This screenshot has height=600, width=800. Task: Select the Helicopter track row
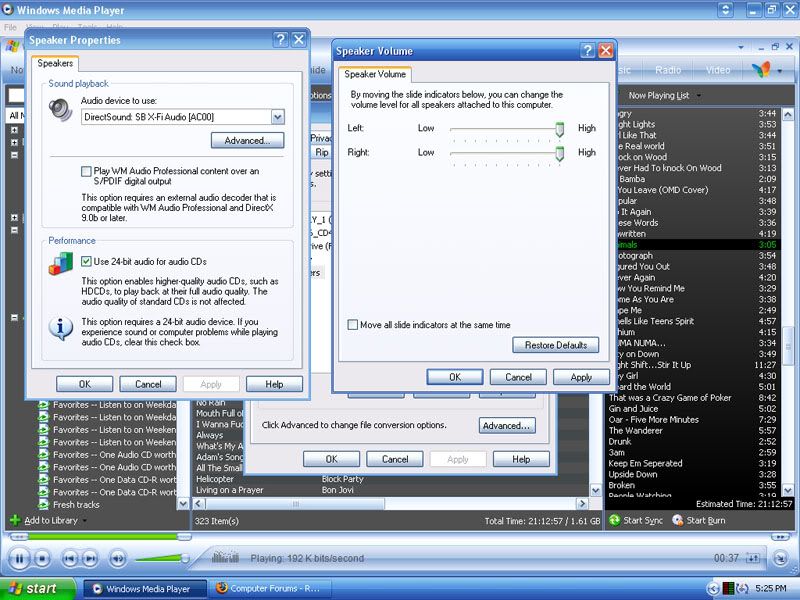coord(390,479)
